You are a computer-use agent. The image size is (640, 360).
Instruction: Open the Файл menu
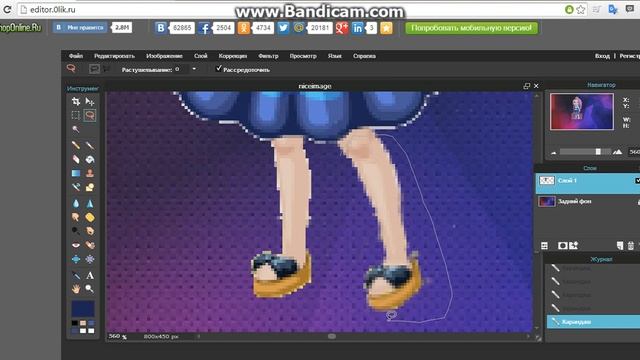(76, 56)
